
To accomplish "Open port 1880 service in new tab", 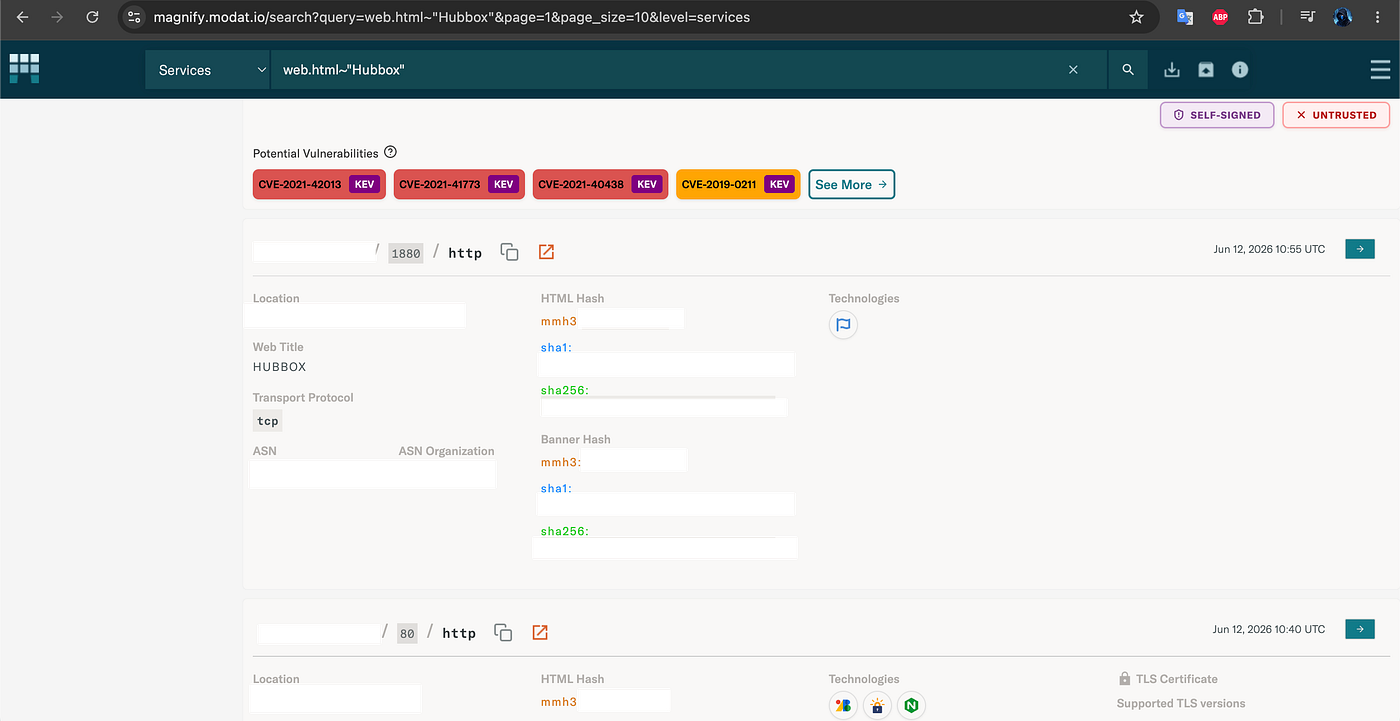I will click(x=546, y=252).
